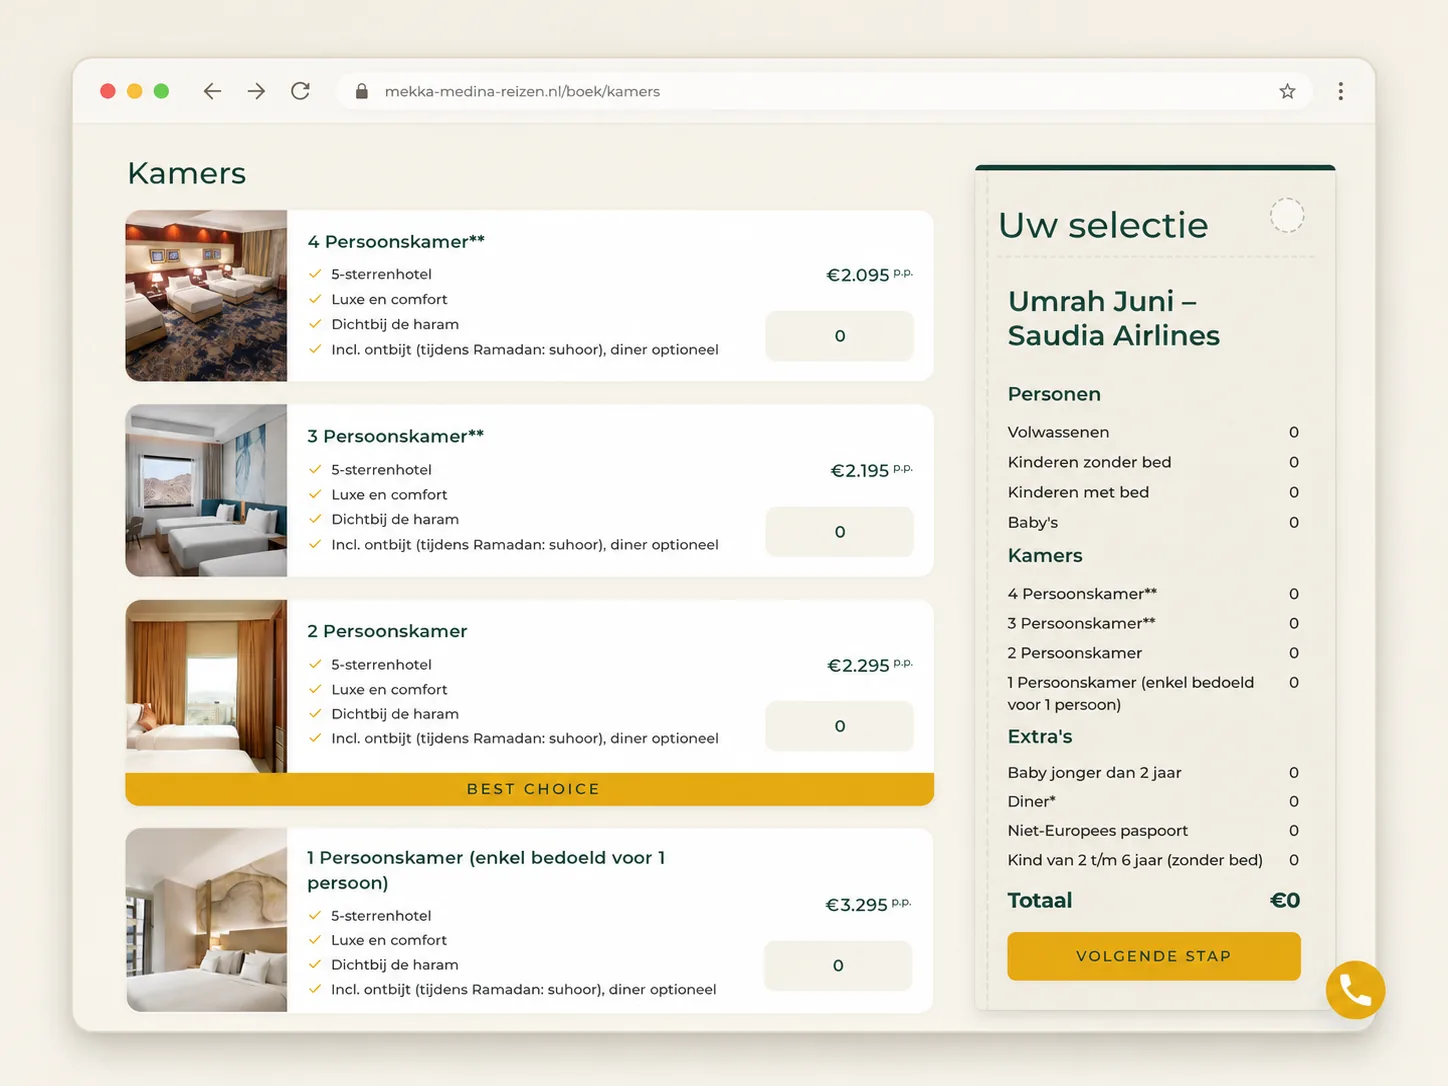This screenshot has width=1448, height=1086.
Task: Click the browser back arrow
Action: tap(212, 91)
